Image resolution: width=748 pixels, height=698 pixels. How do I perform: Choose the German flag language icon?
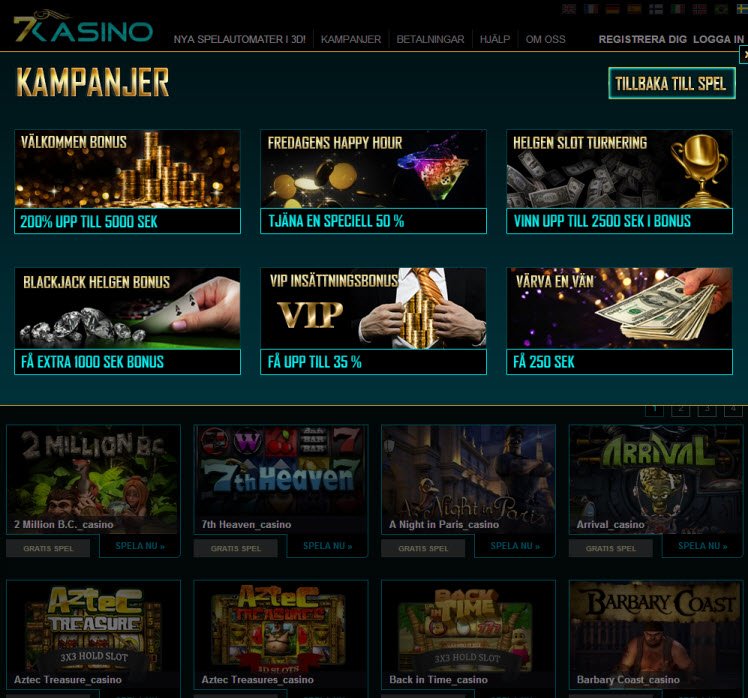click(x=613, y=9)
